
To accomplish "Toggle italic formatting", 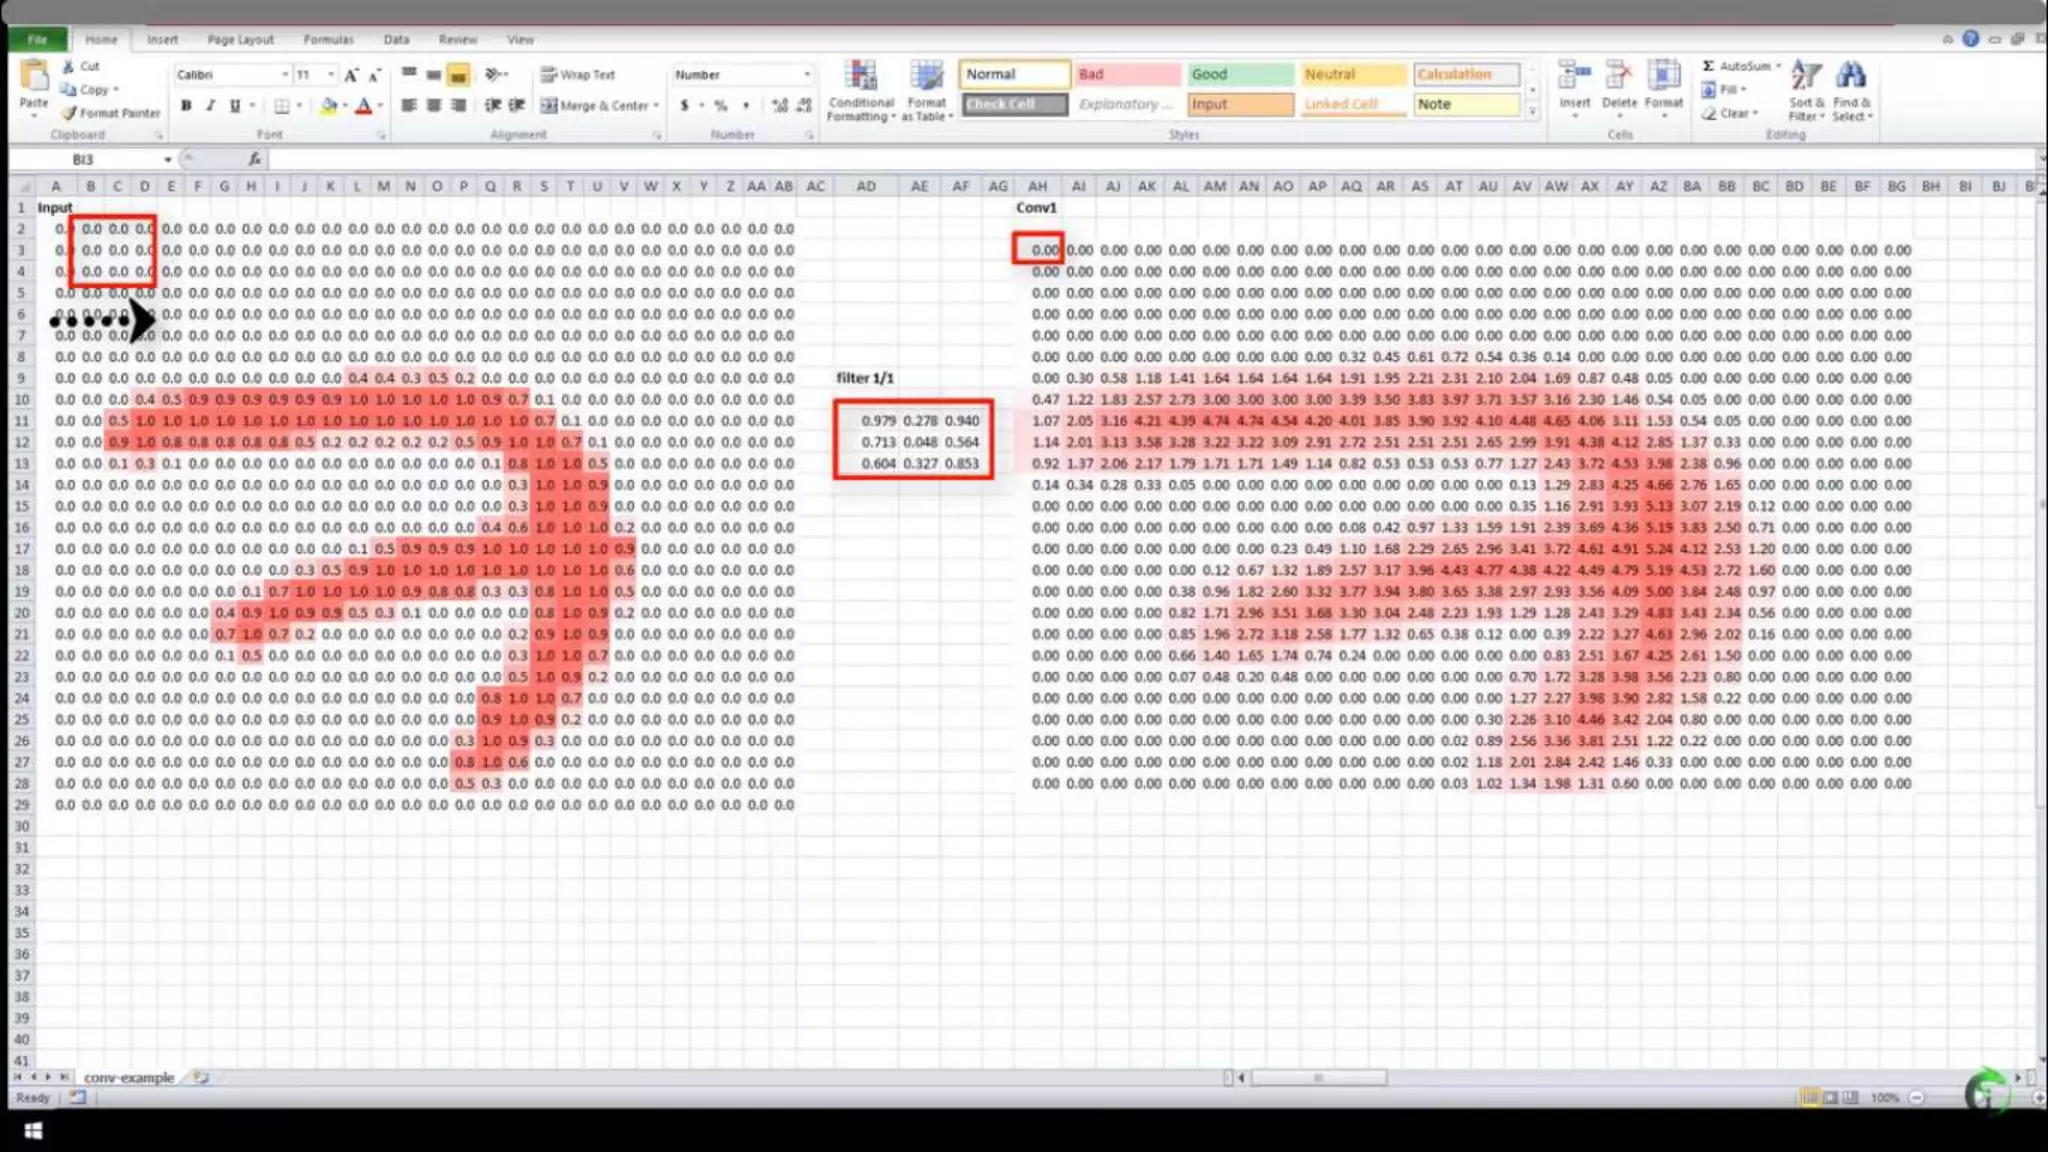I will point(210,105).
